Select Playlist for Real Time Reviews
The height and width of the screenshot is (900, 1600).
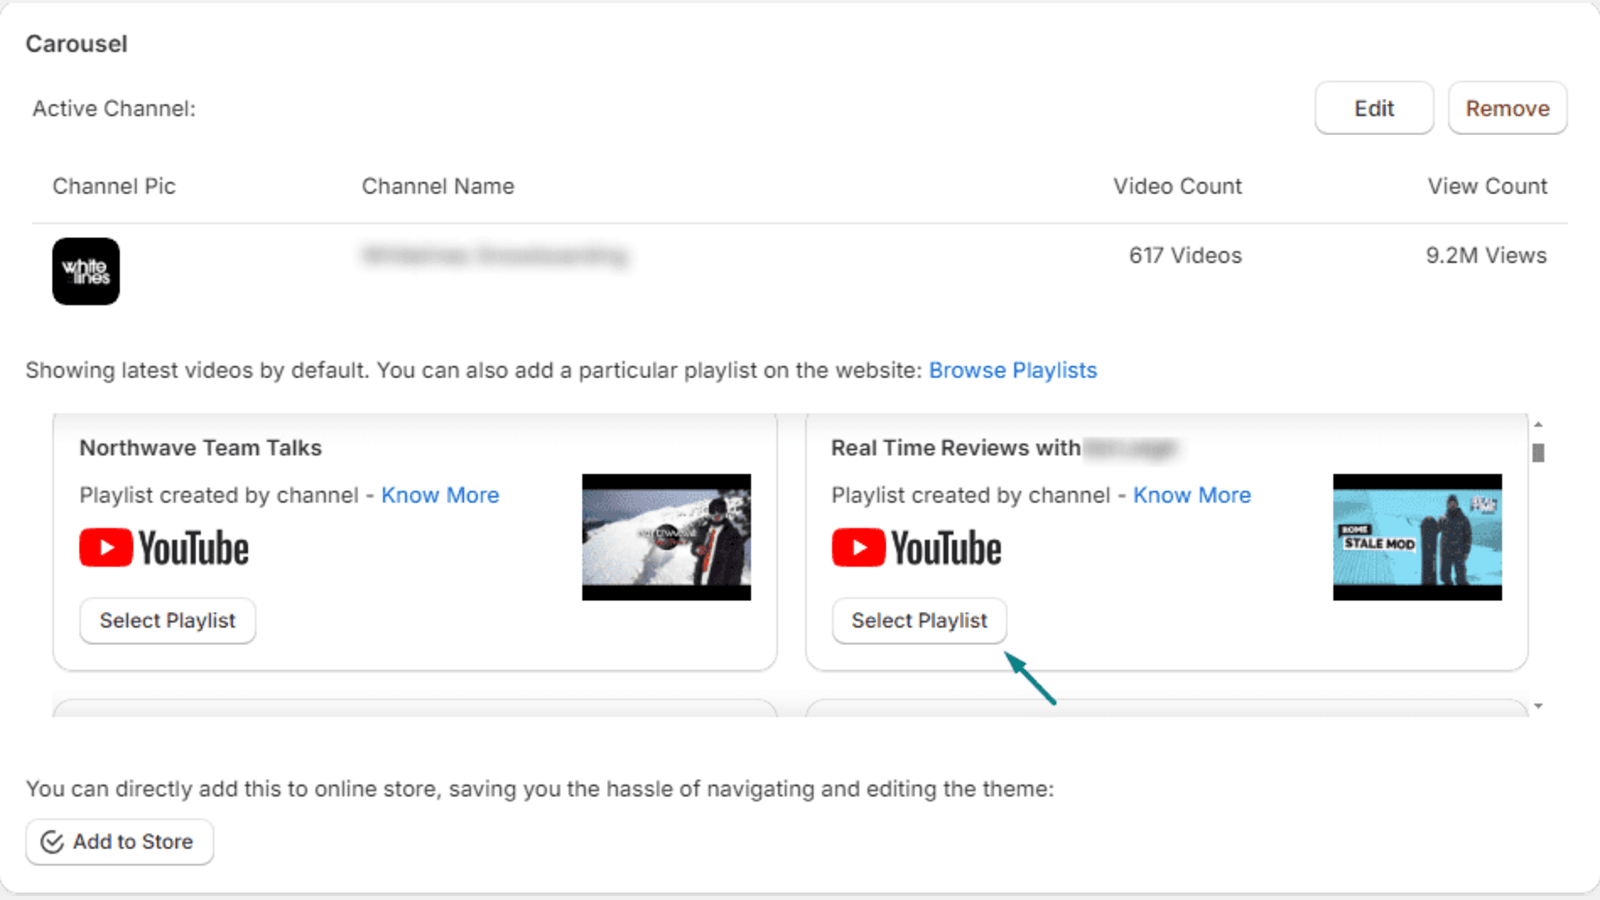point(919,620)
